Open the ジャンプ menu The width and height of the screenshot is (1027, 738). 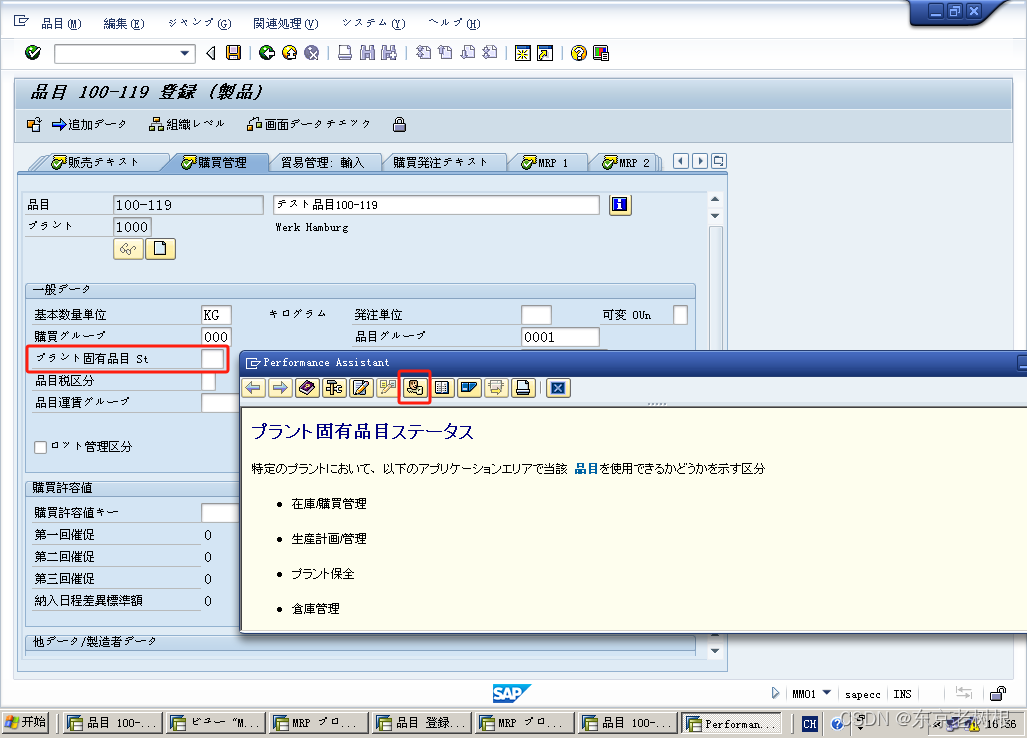click(x=199, y=24)
